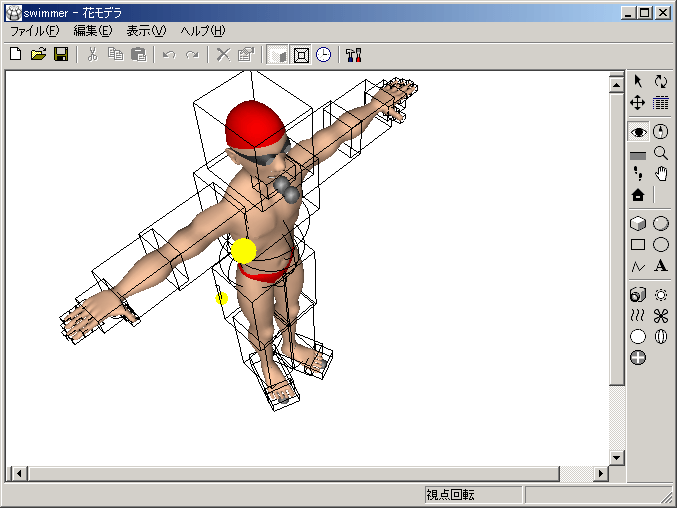Minimize the 花モデラ window
677x508 pixels.
coord(628,13)
